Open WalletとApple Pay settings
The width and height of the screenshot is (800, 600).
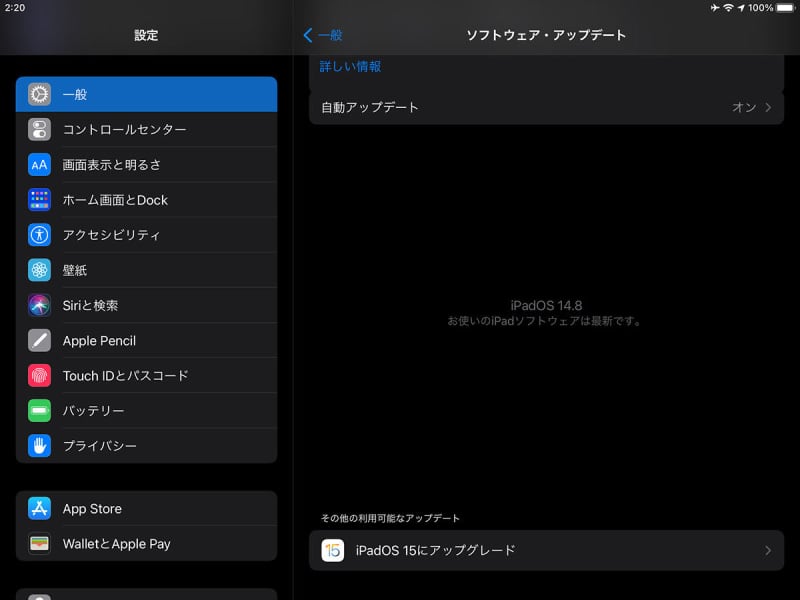146,544
